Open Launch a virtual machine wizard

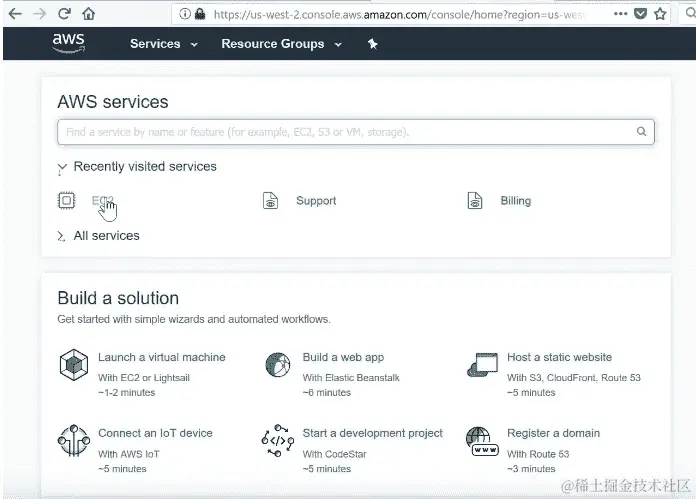click(162, 357)
